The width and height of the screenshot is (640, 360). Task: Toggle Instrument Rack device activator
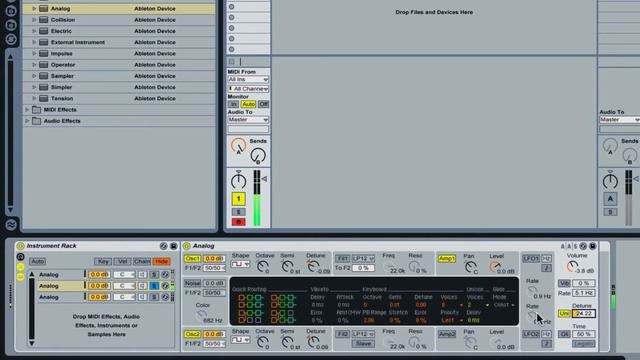20,246
